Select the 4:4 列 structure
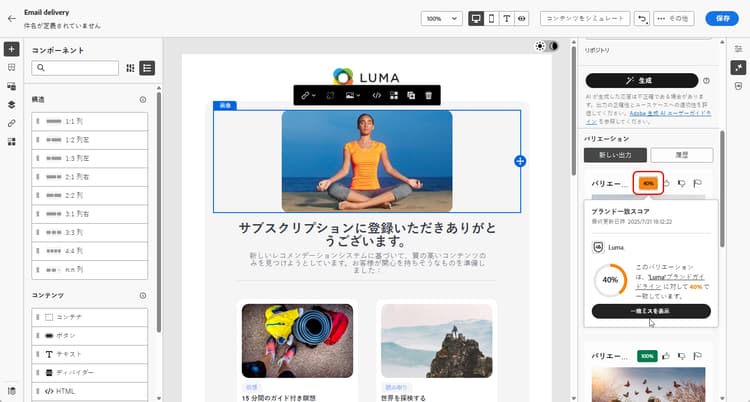 90,251
